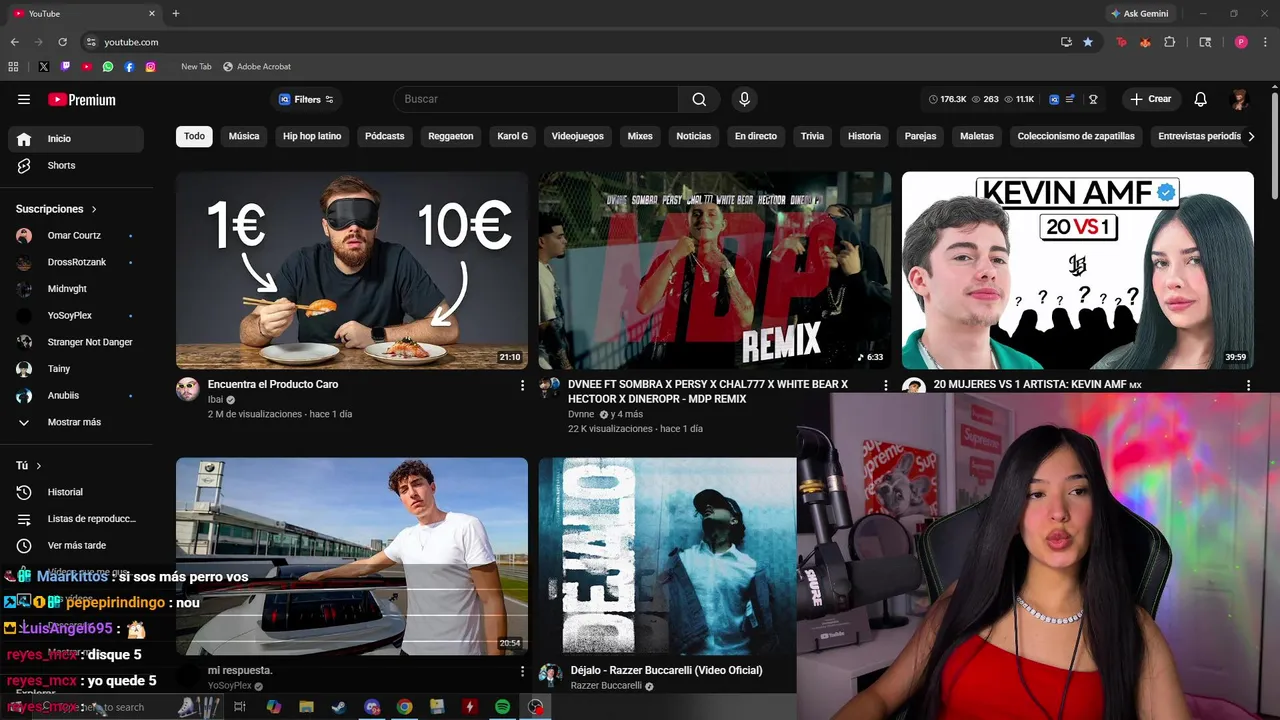The height and width of the screenshot is (720, 1280).
Task: Open the Omar Courtz subscription
Action: coord(76,235)
